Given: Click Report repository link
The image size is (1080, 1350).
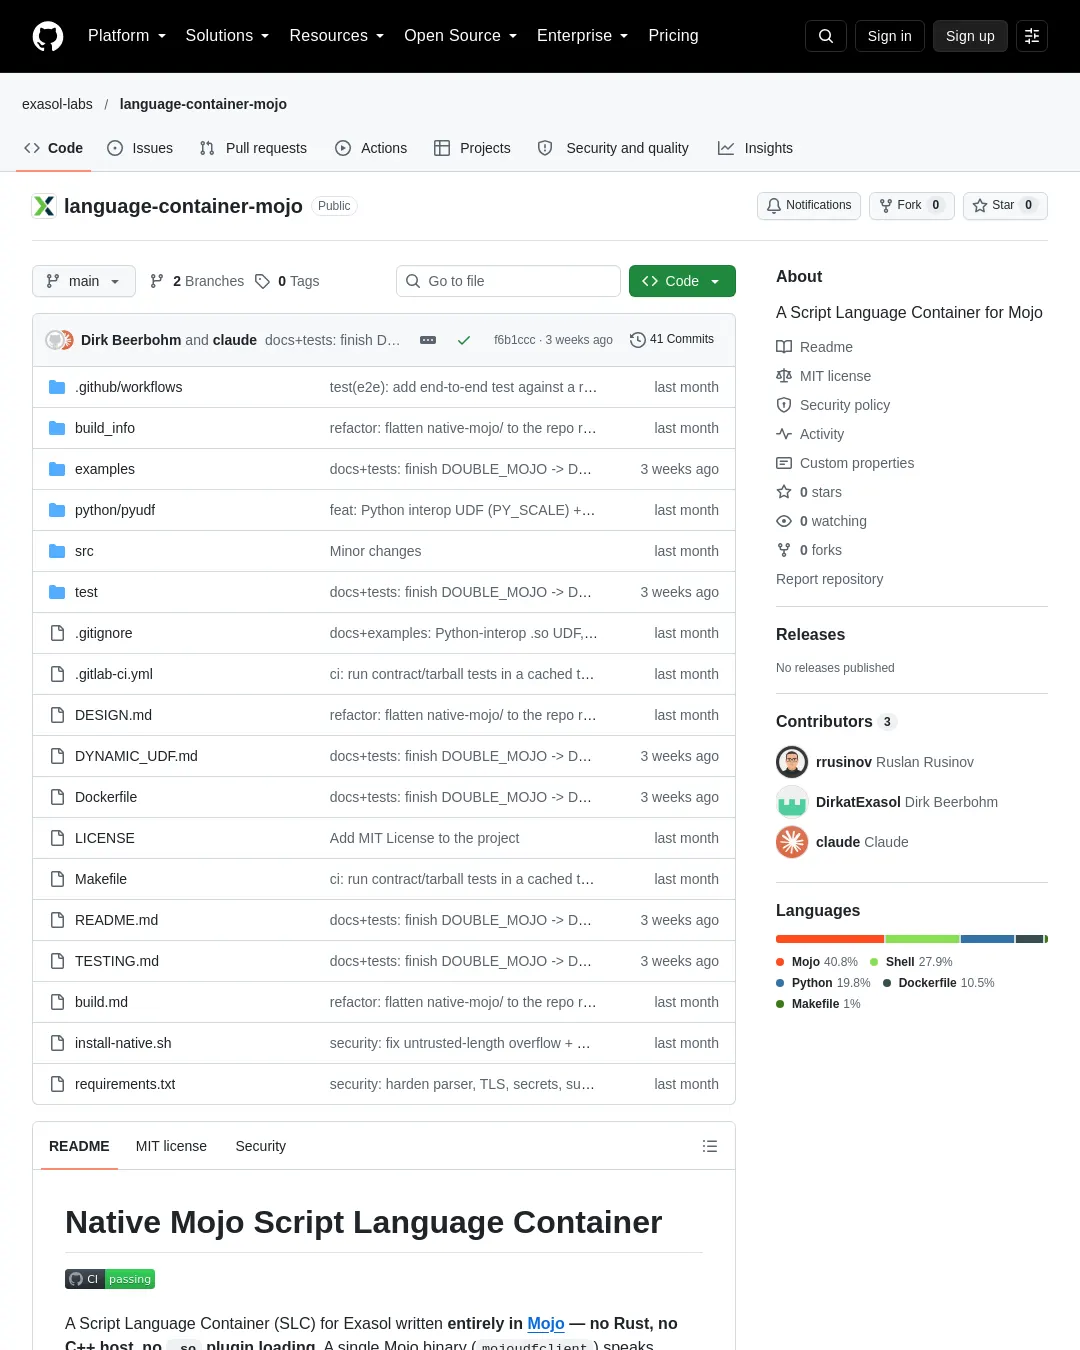Looking at the screenshot, I should pyautogui.click(x=829, y=579).
